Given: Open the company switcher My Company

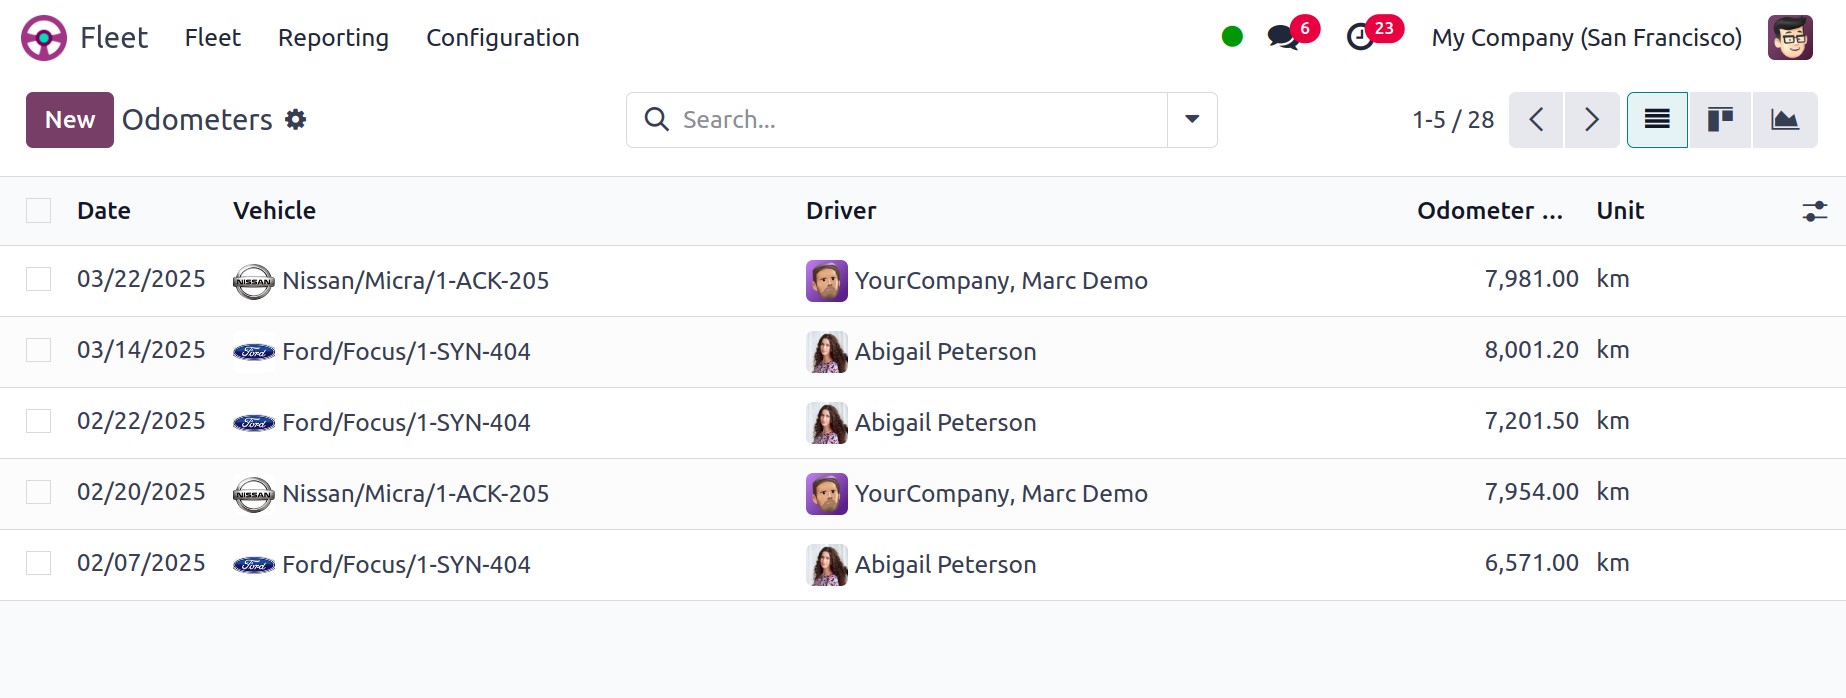Looking at the screenshot, I should coord(1586,38).
